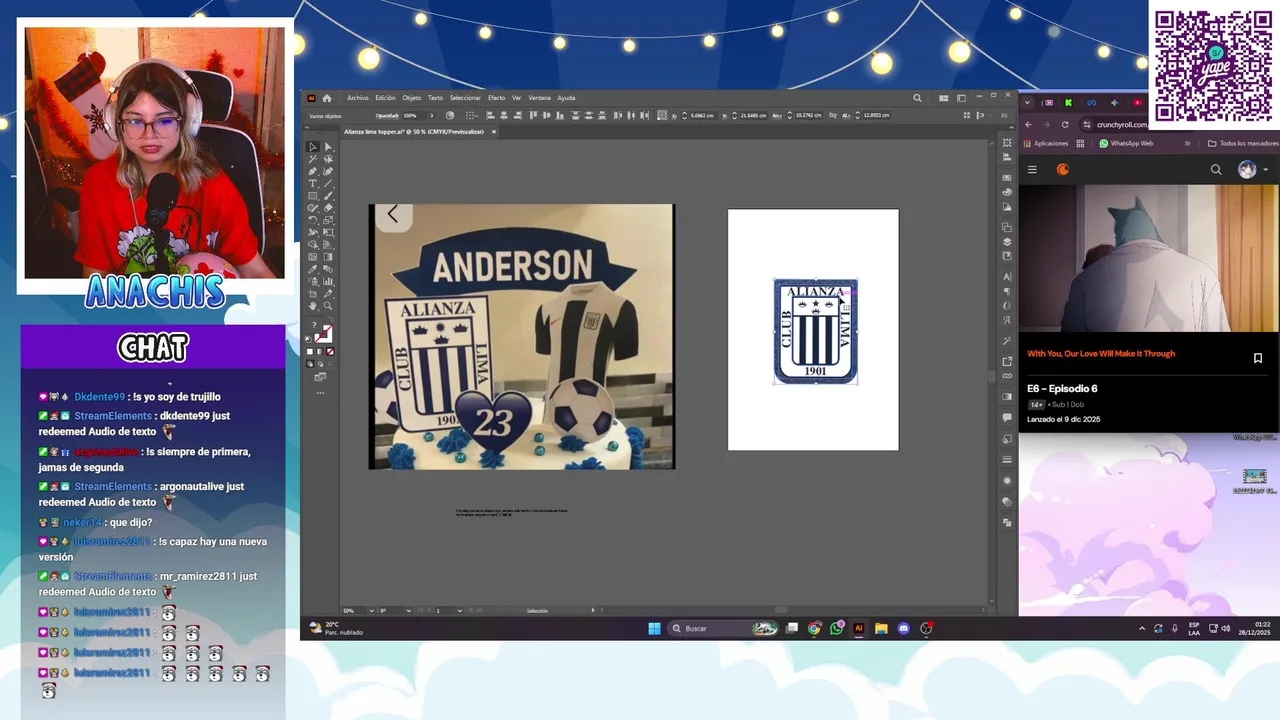Open the artboard number dropdown
The height and width of the screenshot is (720, 1280).
(x=460, y=610)
